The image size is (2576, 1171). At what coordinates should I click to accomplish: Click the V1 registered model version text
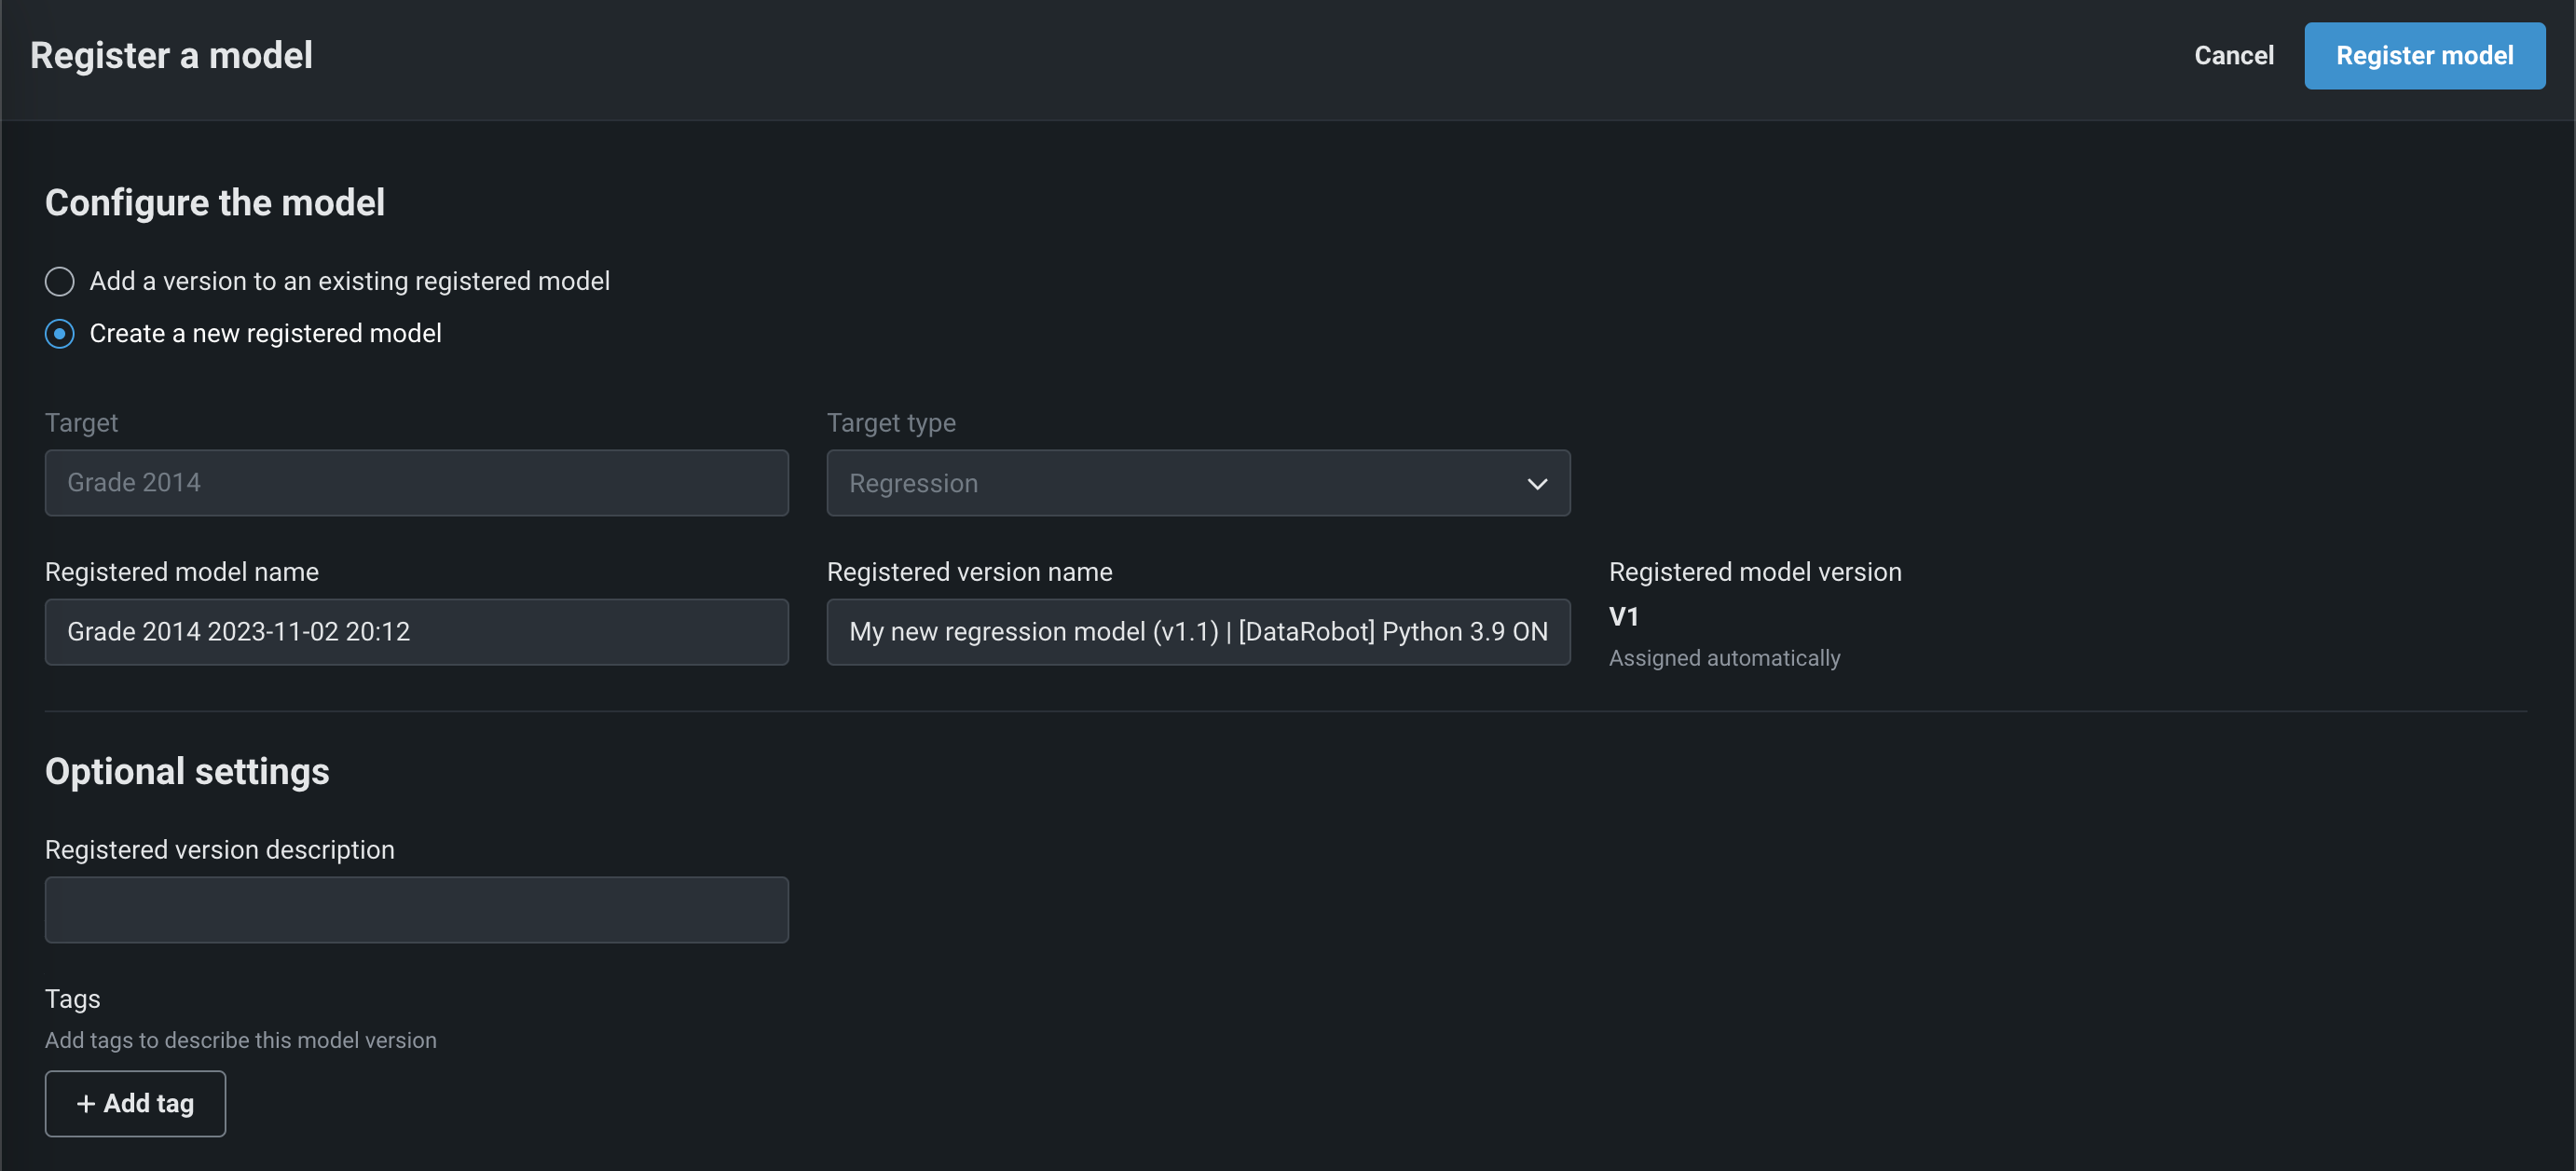click(1623, 617)
